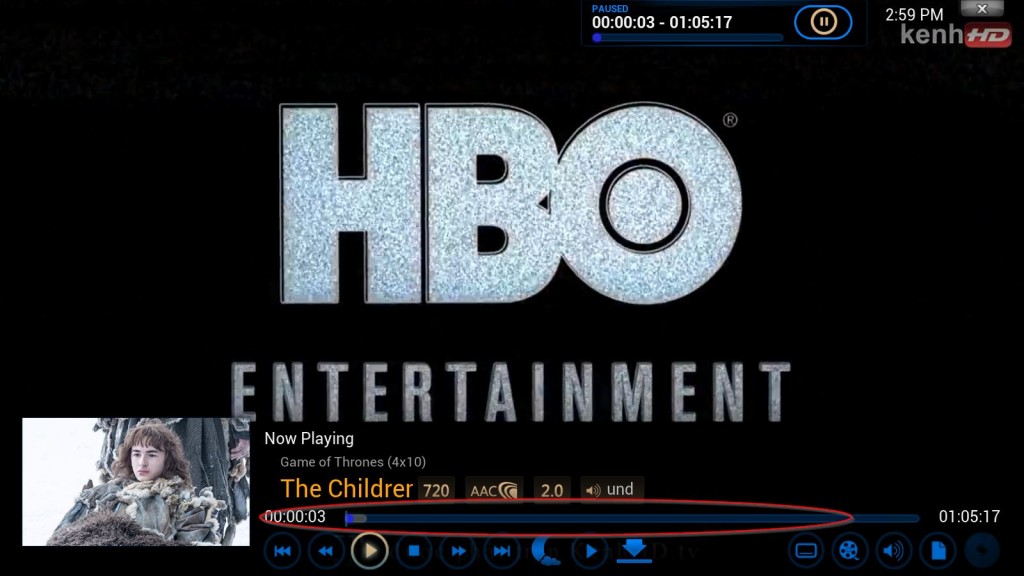Click the seek bar position handle
Image resolution: width=1024 pixels, height=576 pixels.
click(x=349, y=519)
